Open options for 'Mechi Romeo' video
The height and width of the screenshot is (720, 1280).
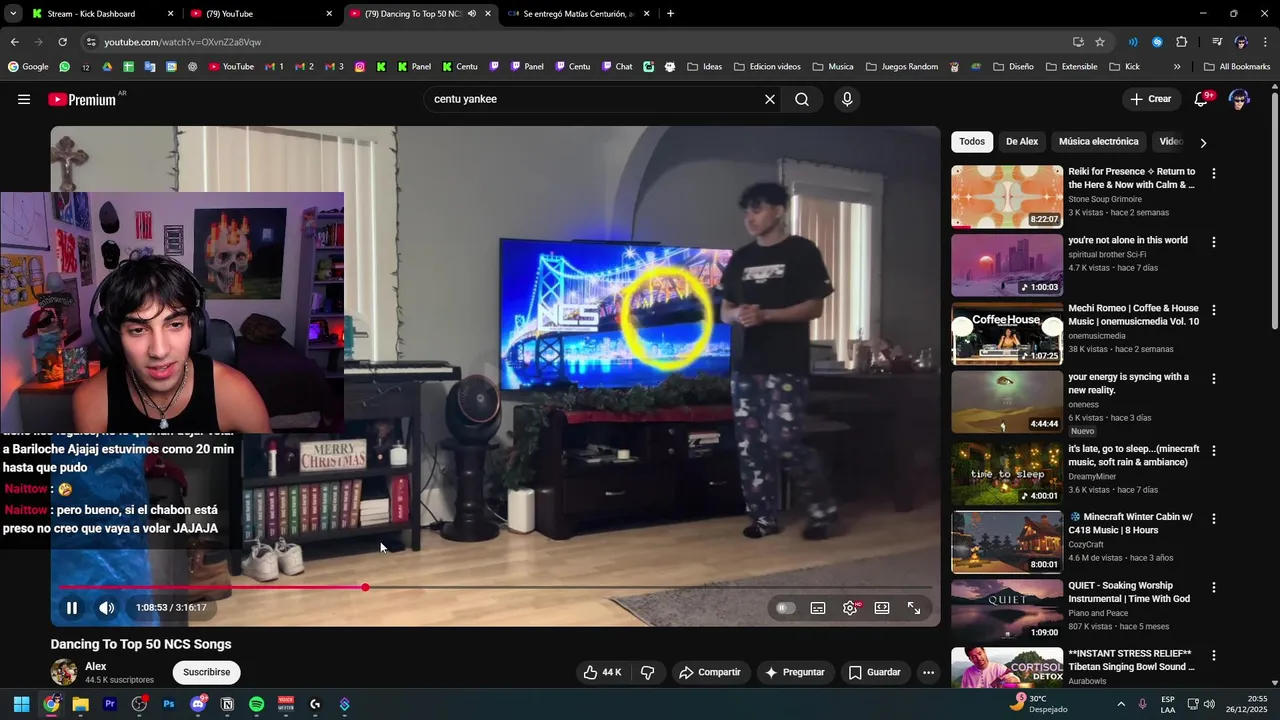click(1214, 310)
